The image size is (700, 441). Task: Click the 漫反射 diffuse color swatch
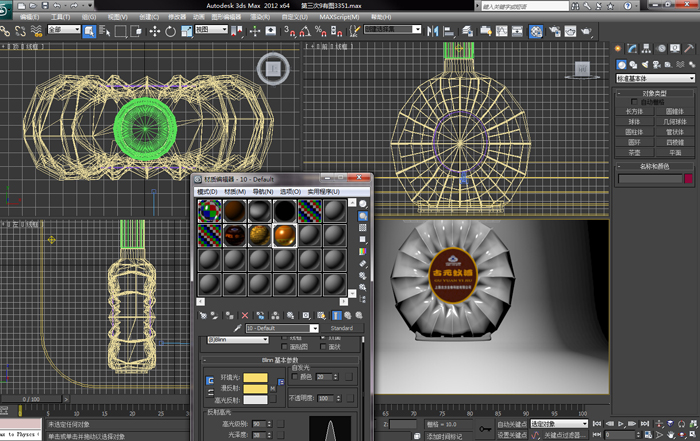255,388
